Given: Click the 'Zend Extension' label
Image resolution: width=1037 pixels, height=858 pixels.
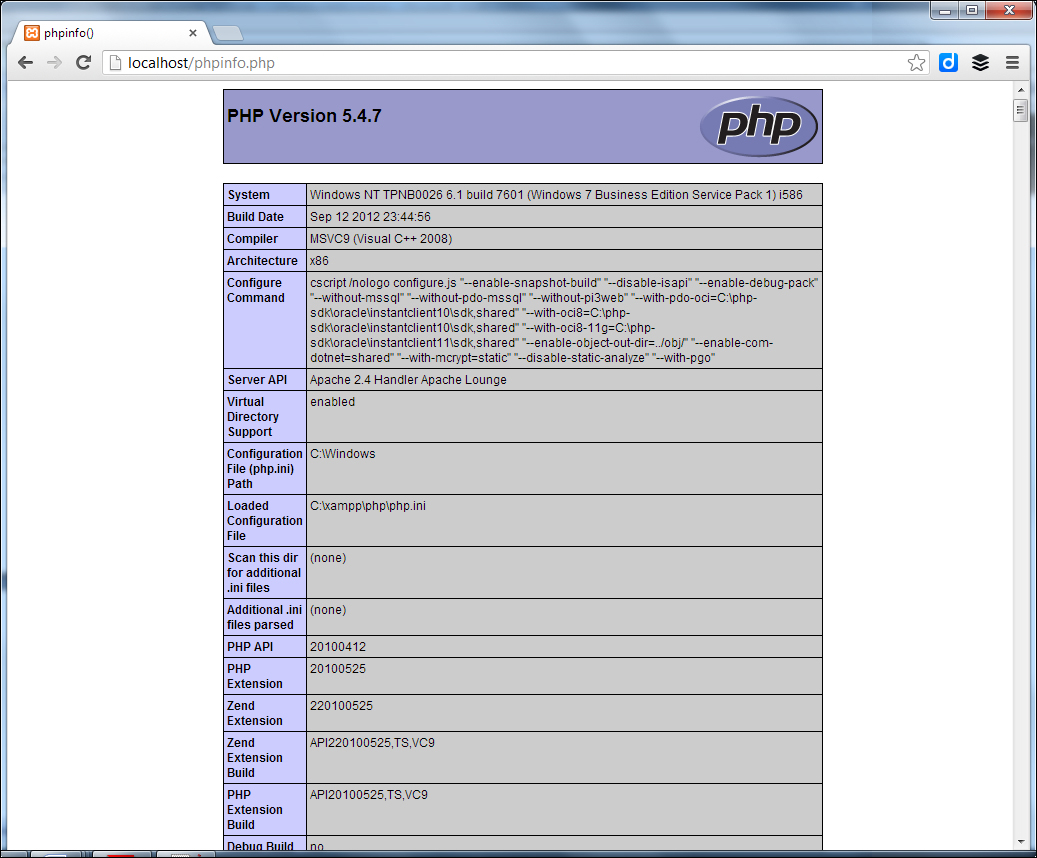Looking at the screenshot, I should [255, 713].
